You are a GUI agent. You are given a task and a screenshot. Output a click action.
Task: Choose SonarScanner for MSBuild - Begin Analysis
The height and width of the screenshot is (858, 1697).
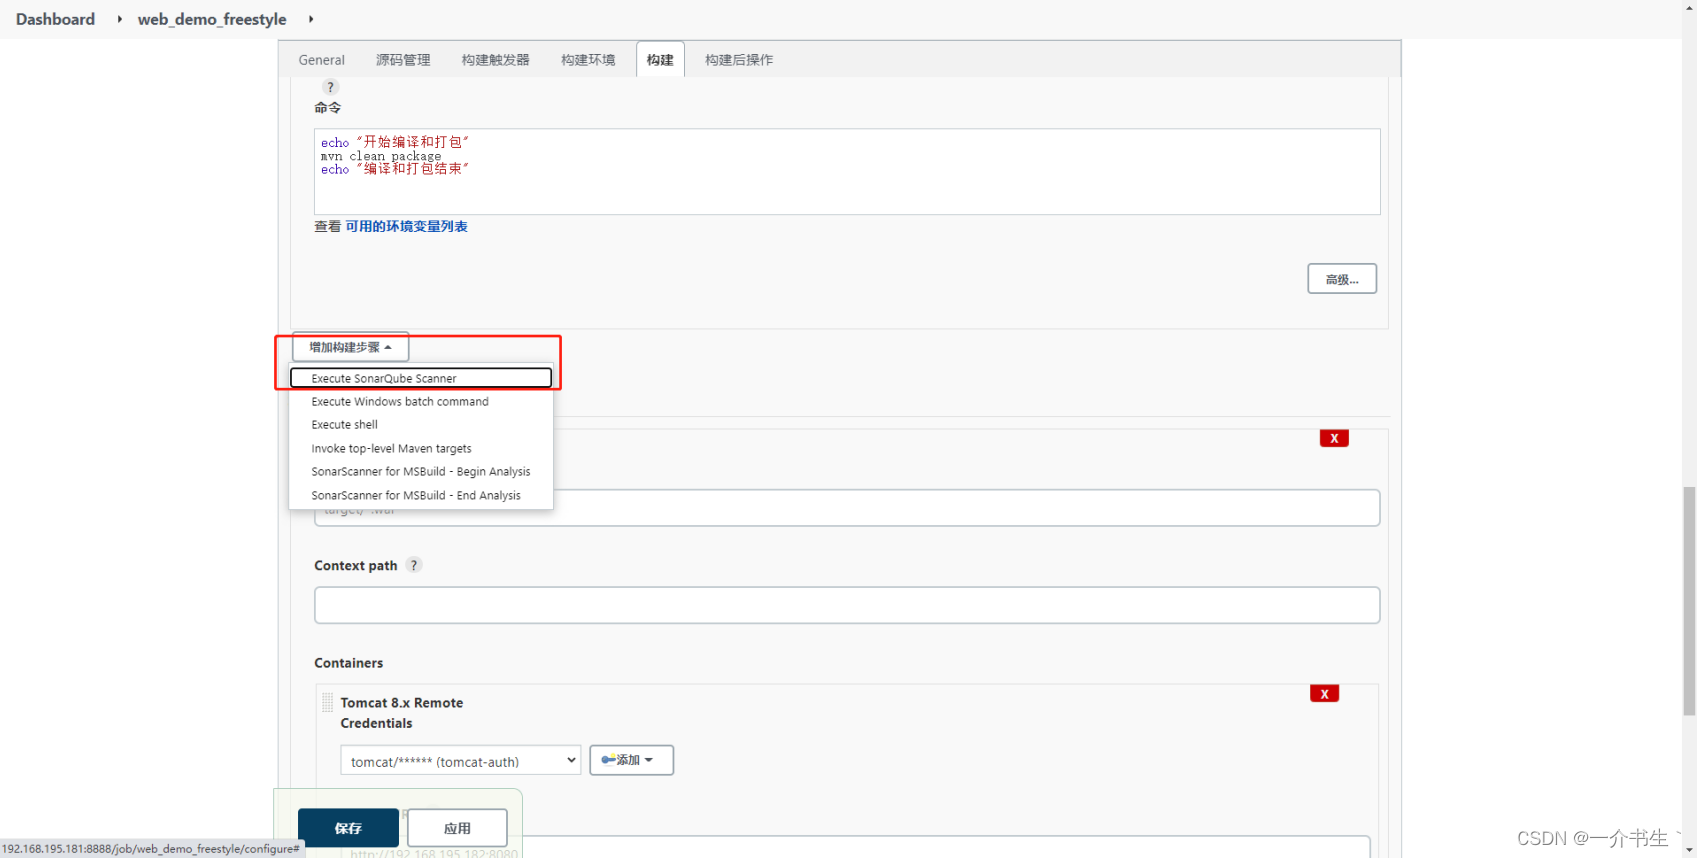tap(421, 472)
